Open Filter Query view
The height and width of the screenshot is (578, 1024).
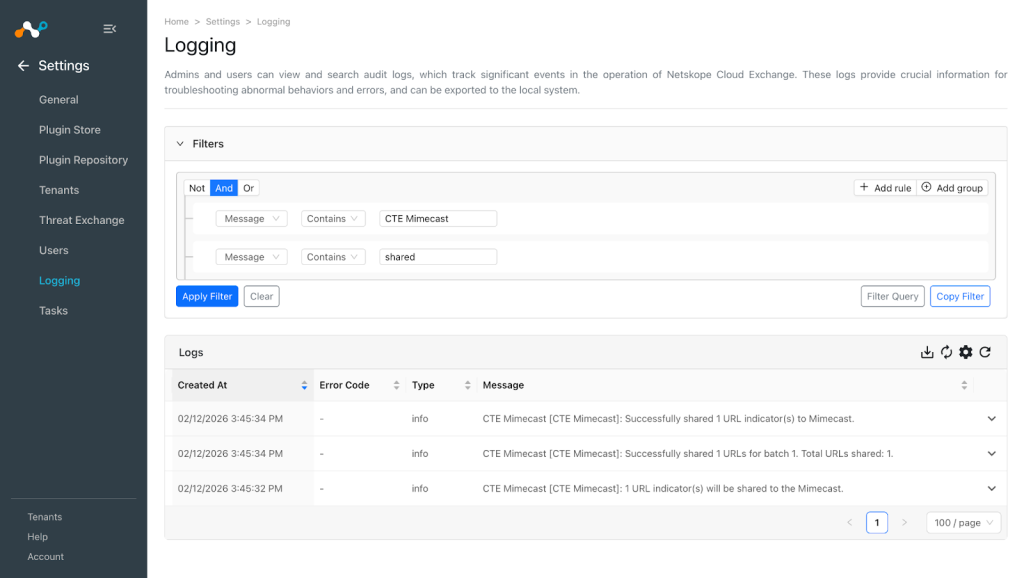[x=893, y=297]
